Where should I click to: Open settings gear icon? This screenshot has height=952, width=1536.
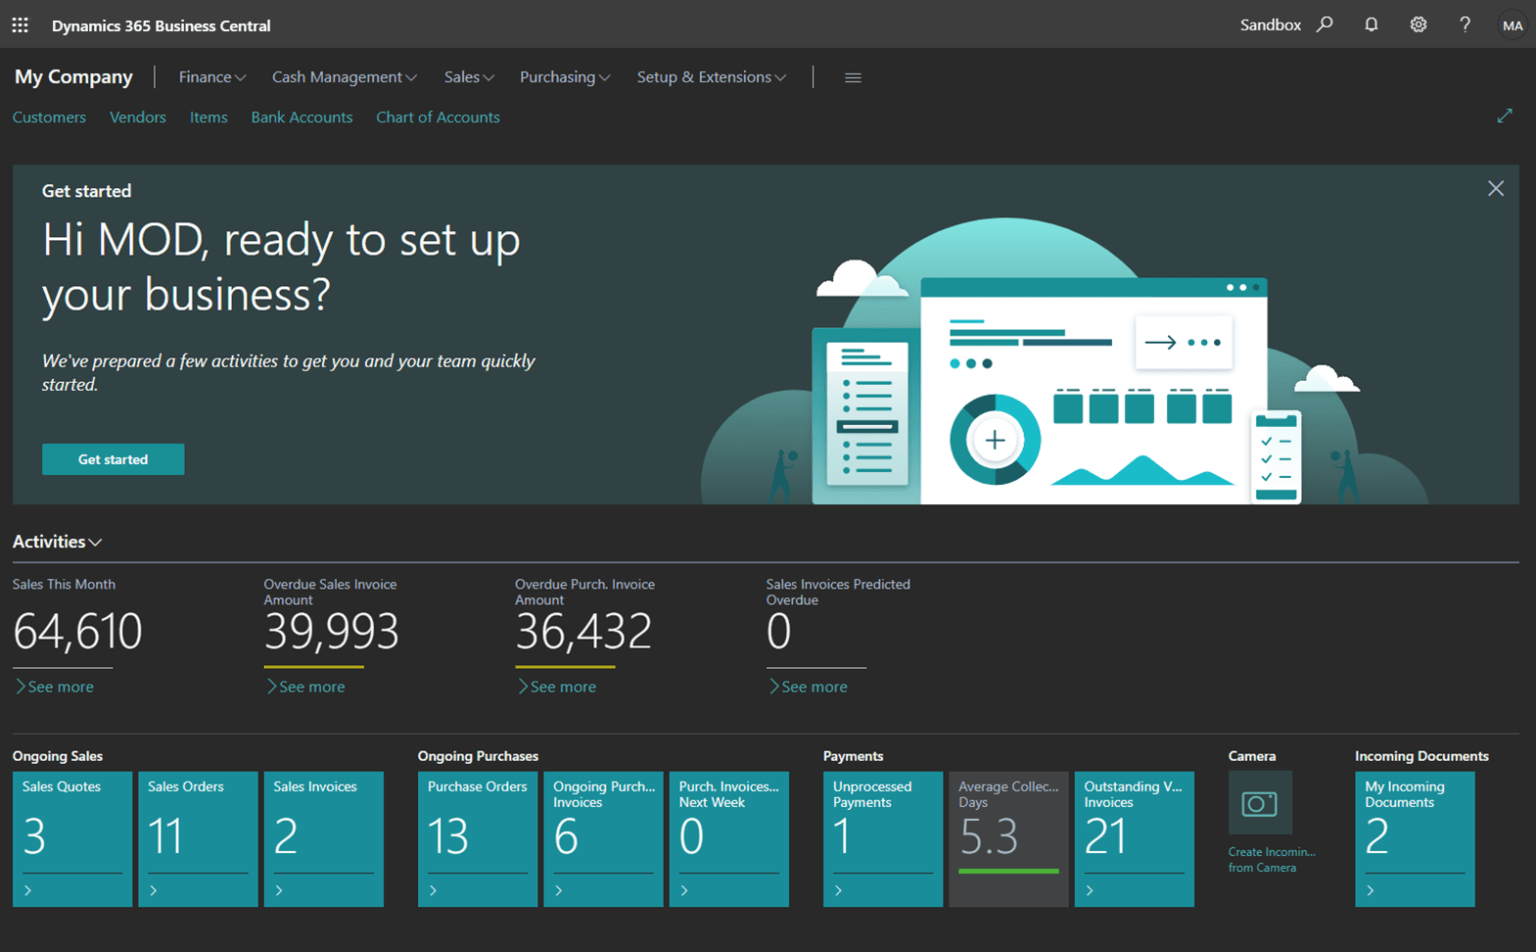(x=1418, y=24)
